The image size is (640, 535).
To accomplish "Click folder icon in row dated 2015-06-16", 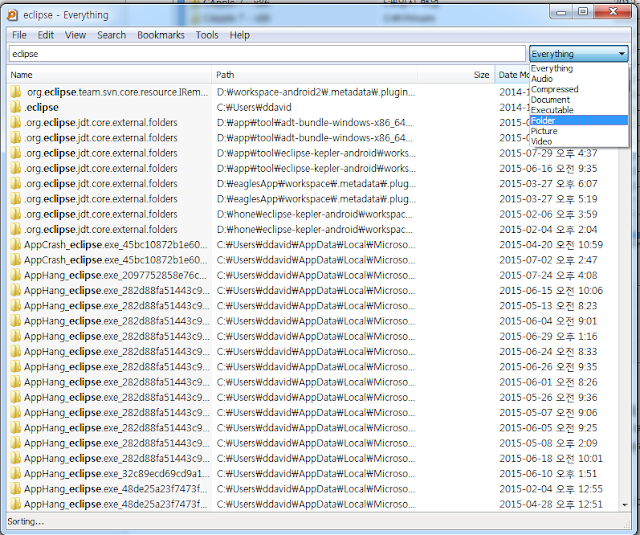I will pos(16,169).
